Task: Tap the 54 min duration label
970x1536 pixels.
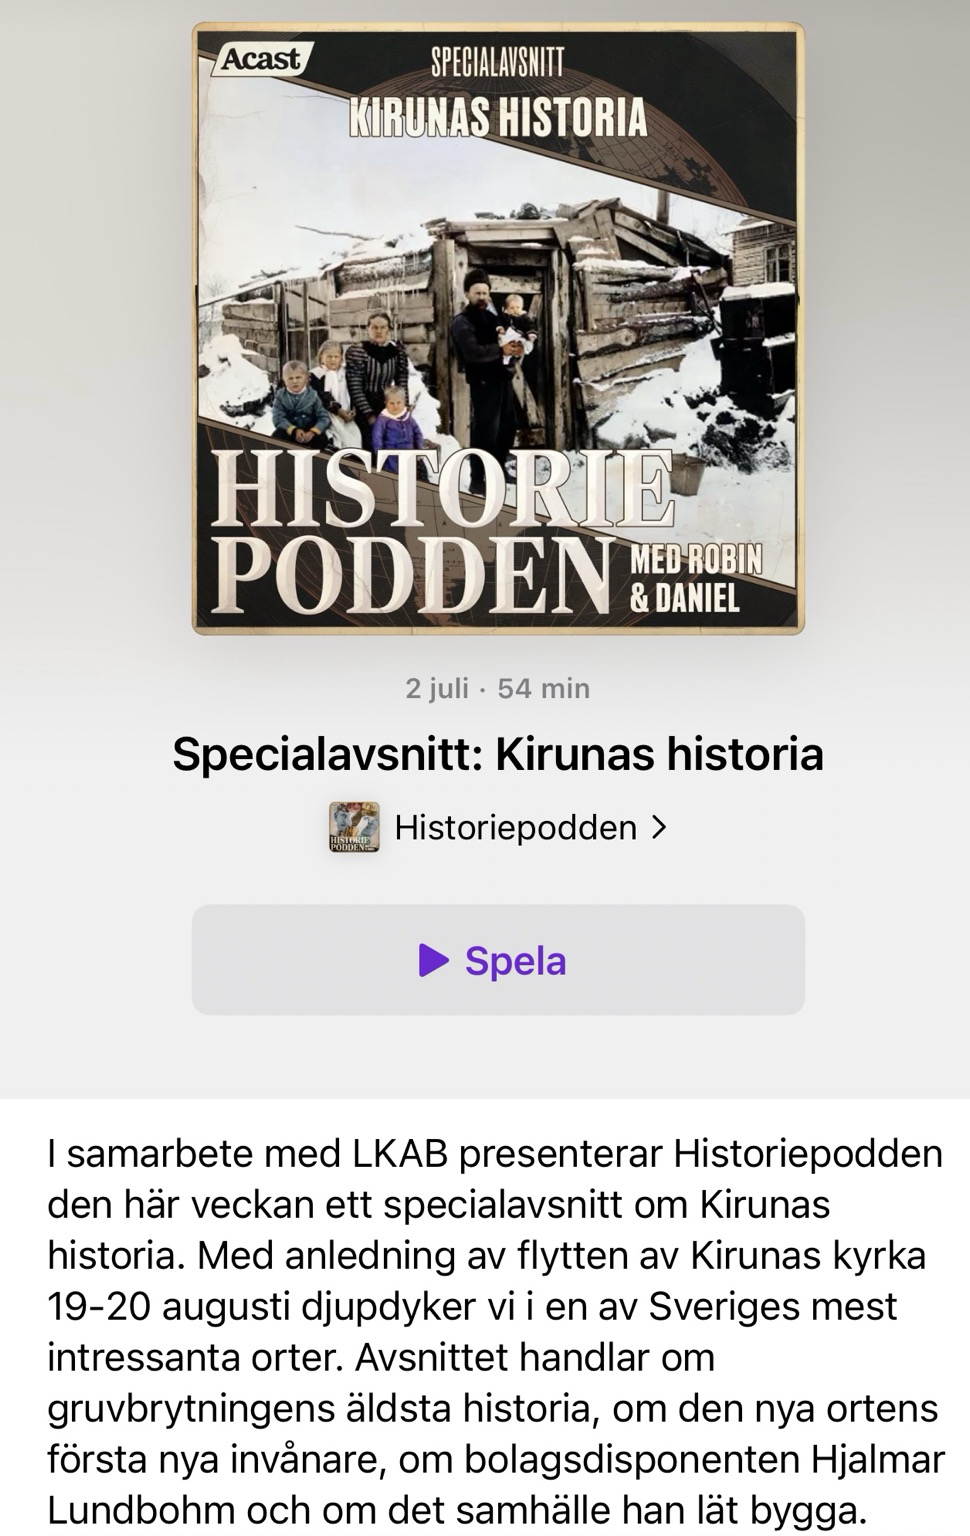Action: point(544,689)
